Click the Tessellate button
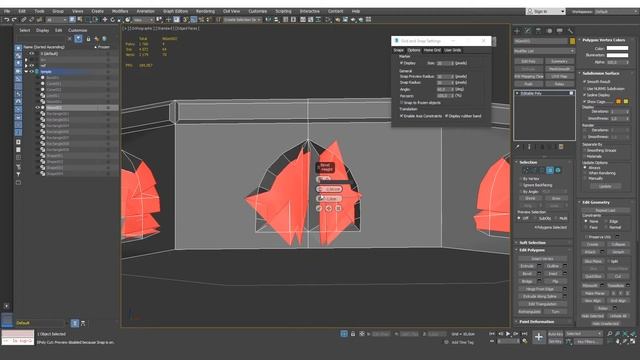640x360 pixels. coord(616,285)
